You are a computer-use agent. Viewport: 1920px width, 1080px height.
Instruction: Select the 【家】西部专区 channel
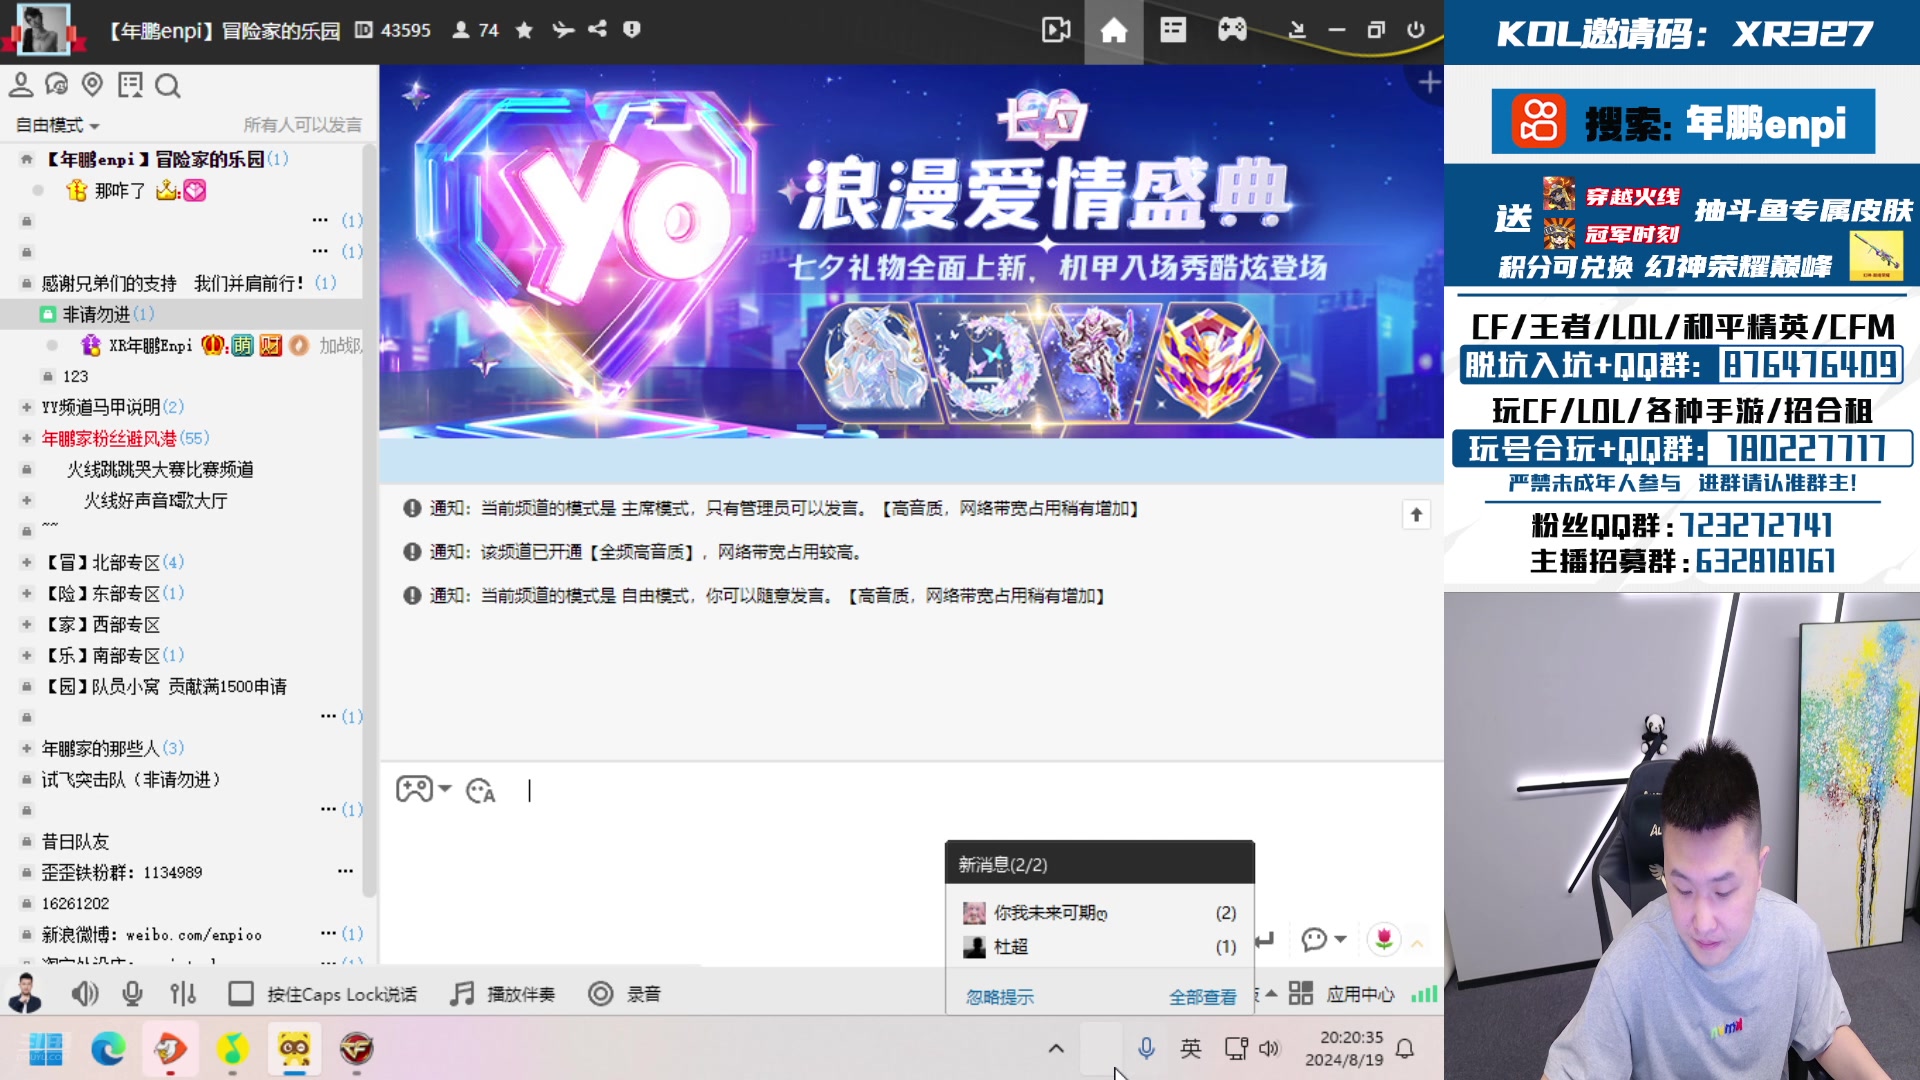pos(102,624)
